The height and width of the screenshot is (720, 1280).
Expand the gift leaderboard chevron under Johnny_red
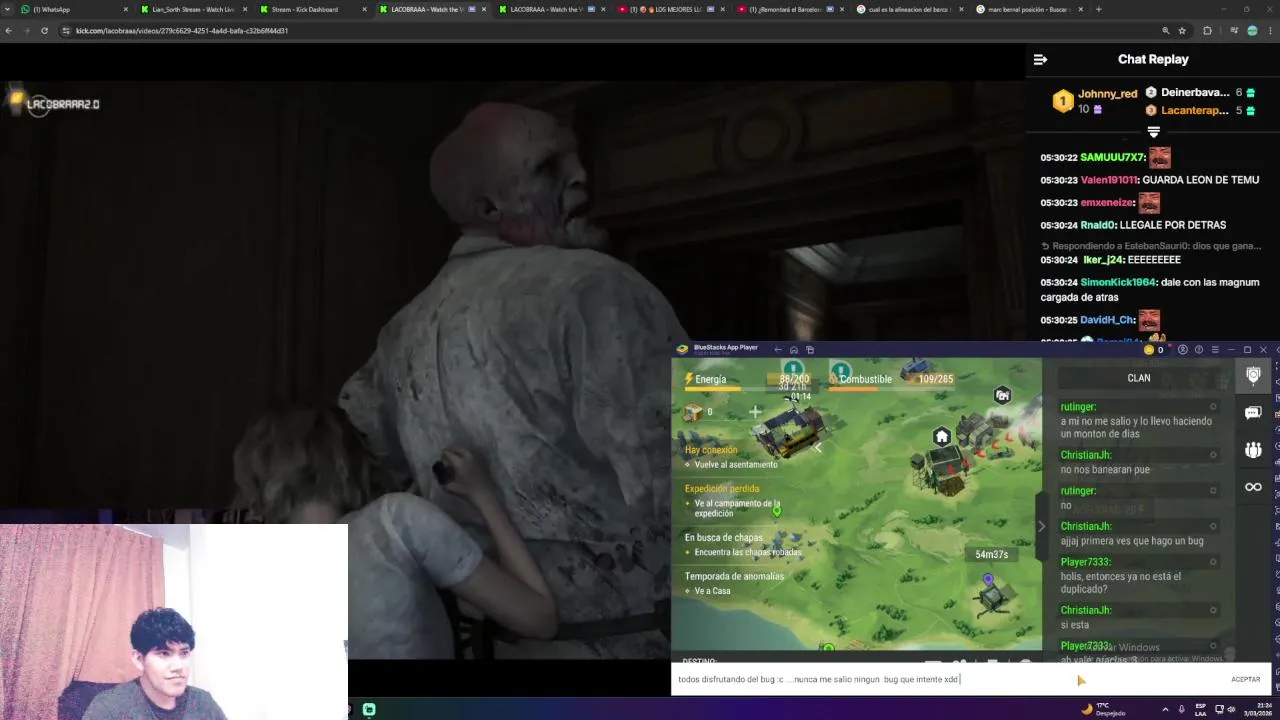[x=1153, y=131]
